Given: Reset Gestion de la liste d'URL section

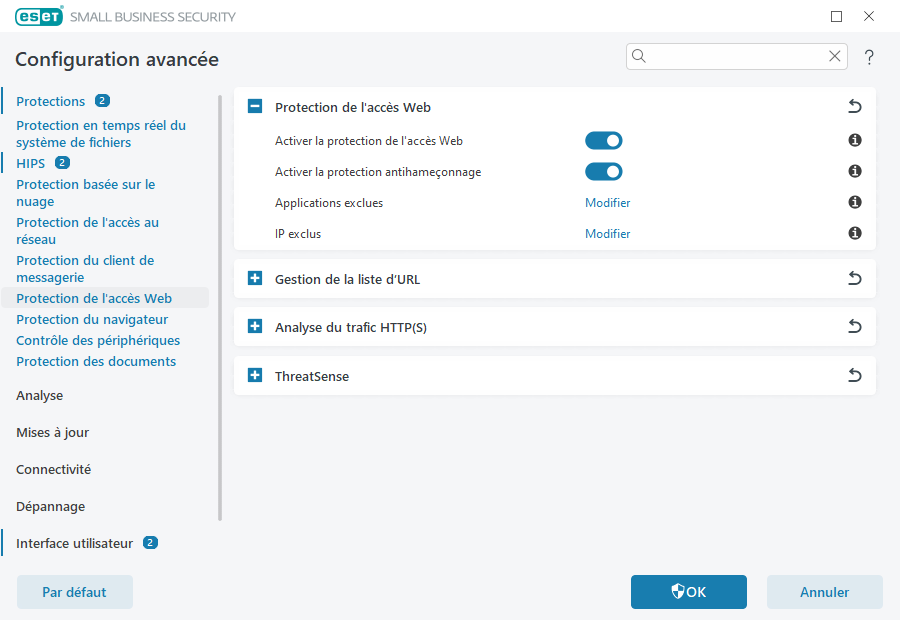Looking at the screenshot, I should point(855,279).
